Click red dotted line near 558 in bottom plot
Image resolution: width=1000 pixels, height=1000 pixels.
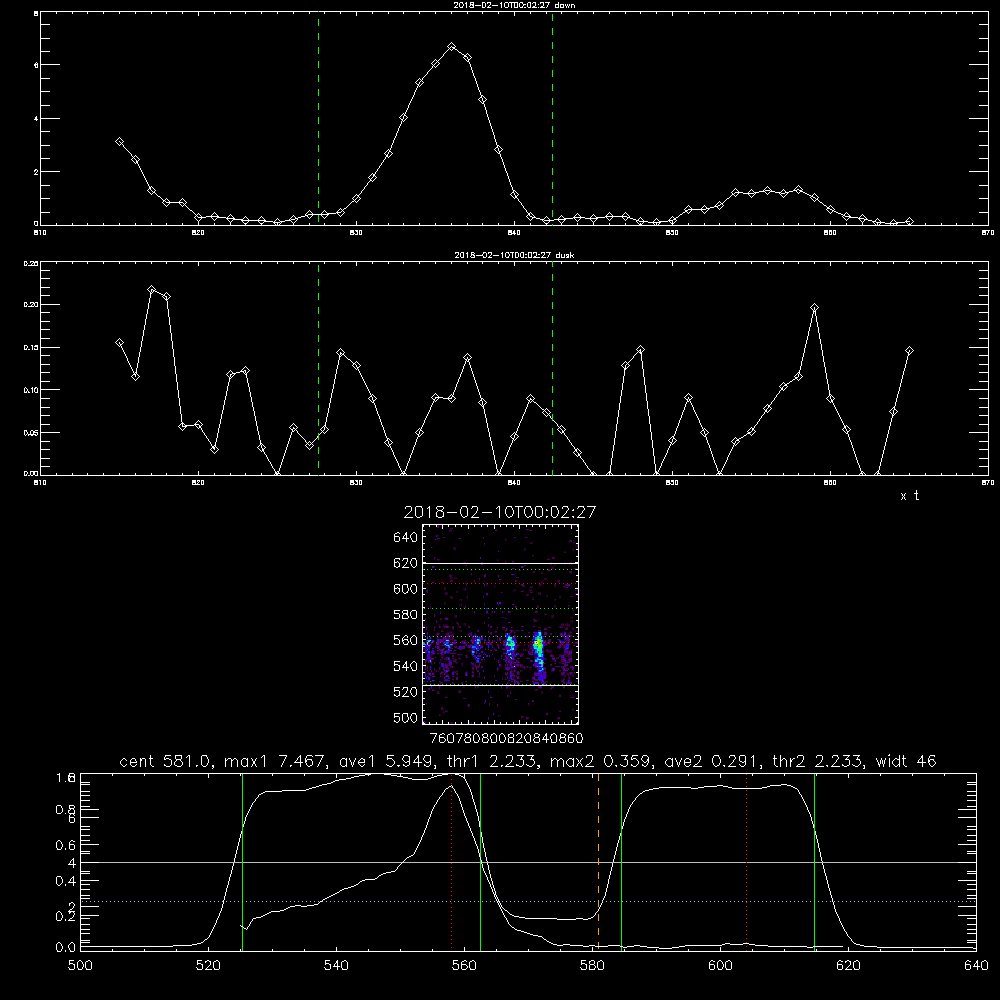(x=452, y=862)
